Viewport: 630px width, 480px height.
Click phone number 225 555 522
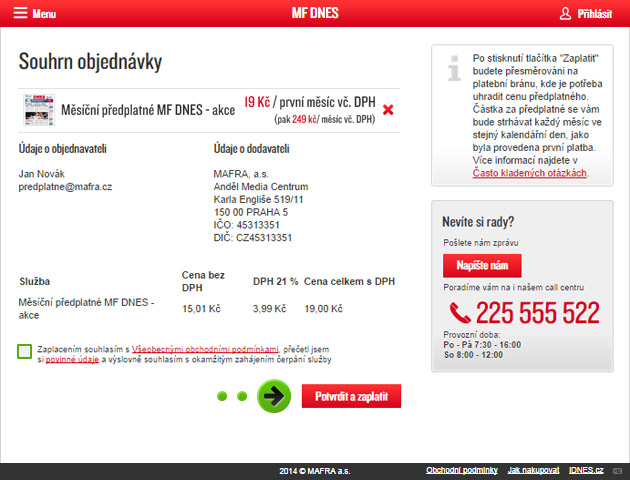538,313
